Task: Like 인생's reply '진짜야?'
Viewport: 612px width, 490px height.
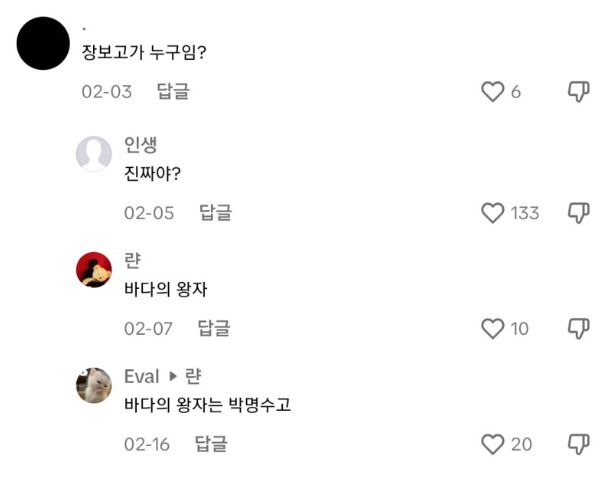Action: click(492, 213)
